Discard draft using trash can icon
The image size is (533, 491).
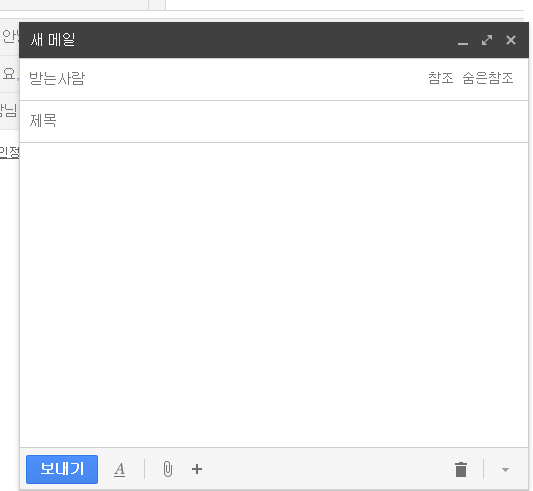pyautogui.click(x=461, y=470)
